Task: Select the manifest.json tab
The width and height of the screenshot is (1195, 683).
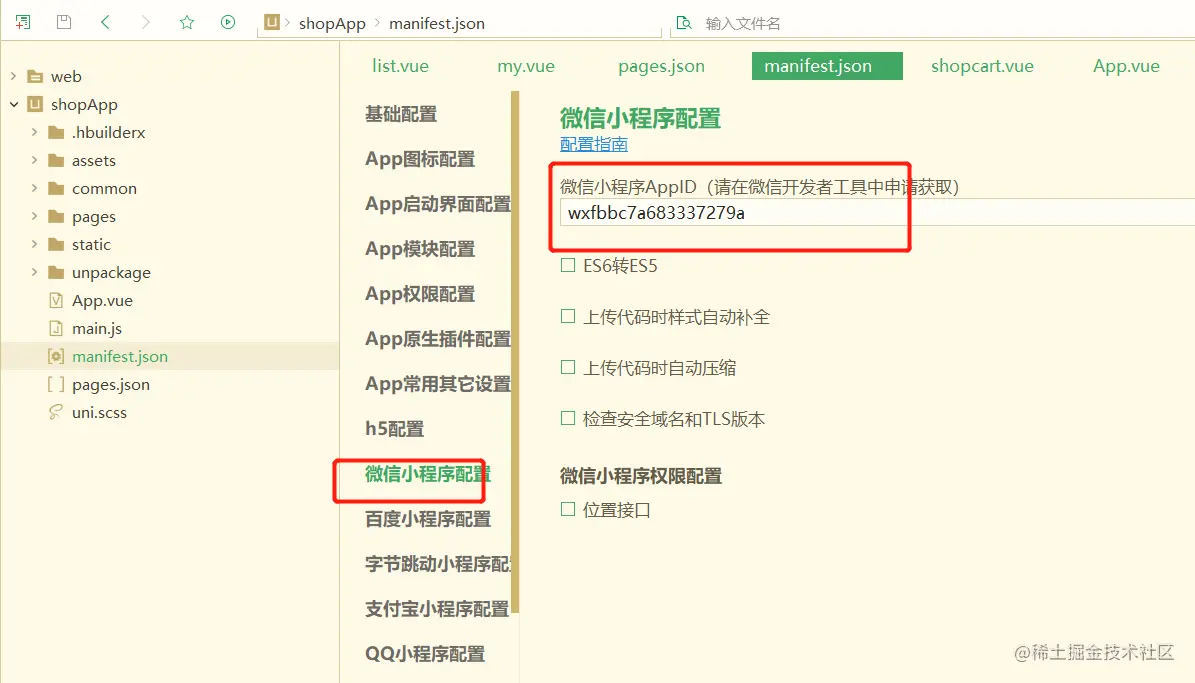Action: [x=827, y=66]
